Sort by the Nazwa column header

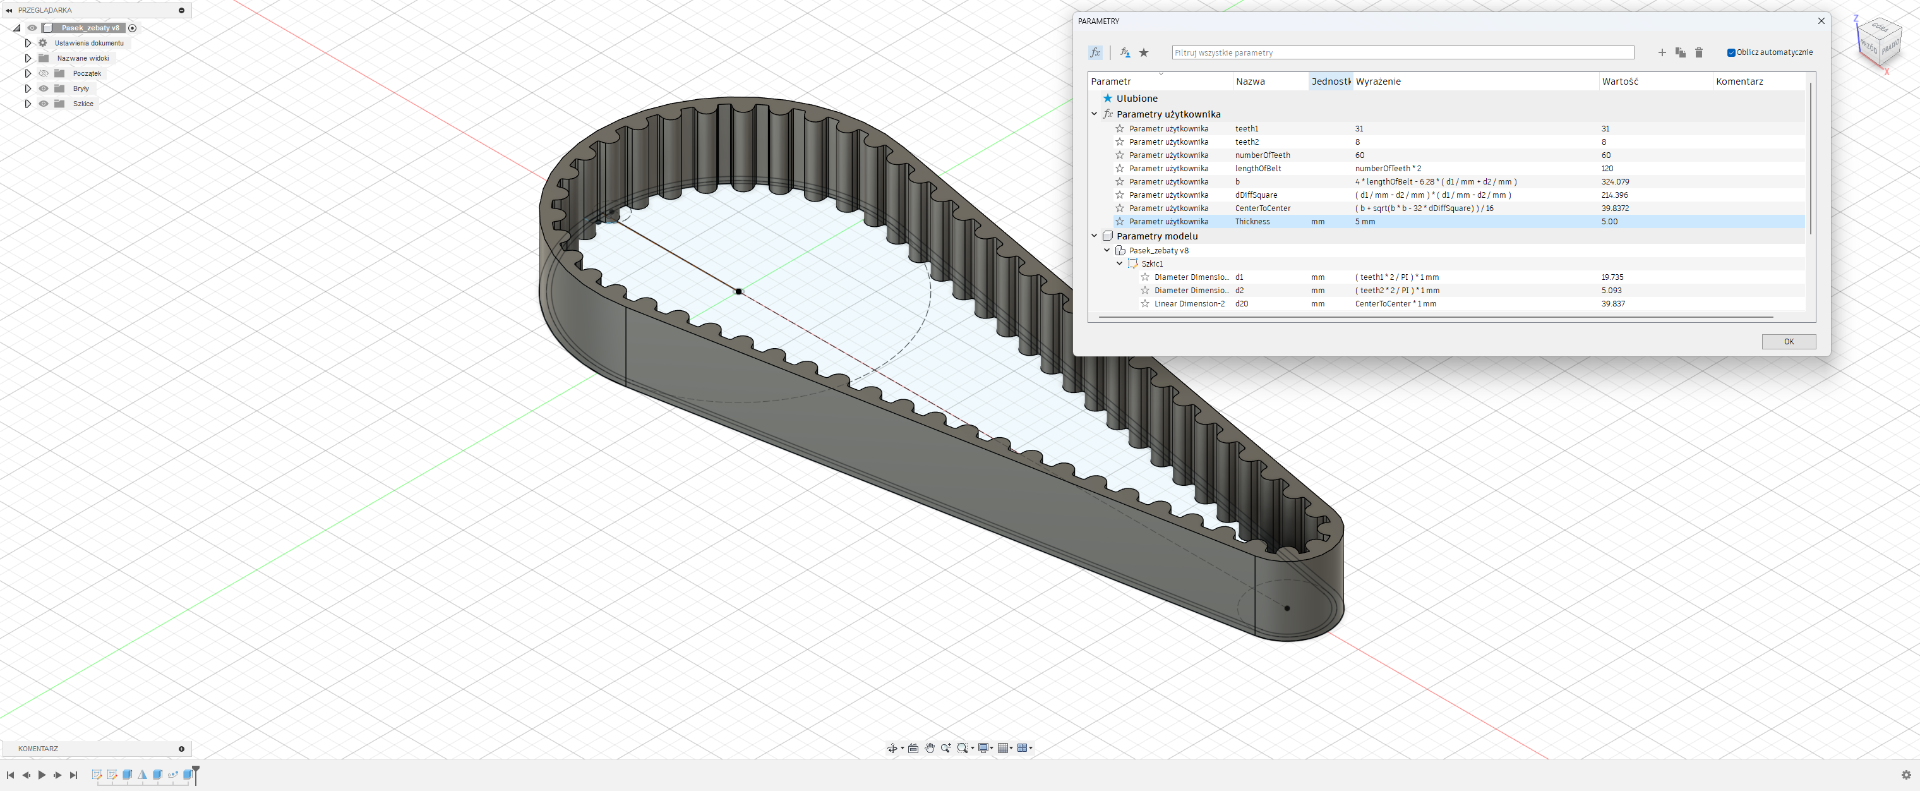[x=1270, y=81]
